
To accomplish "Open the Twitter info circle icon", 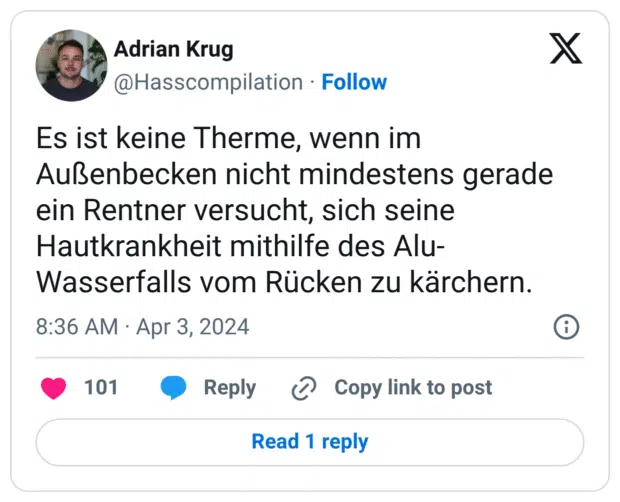I will coord(565,327).
